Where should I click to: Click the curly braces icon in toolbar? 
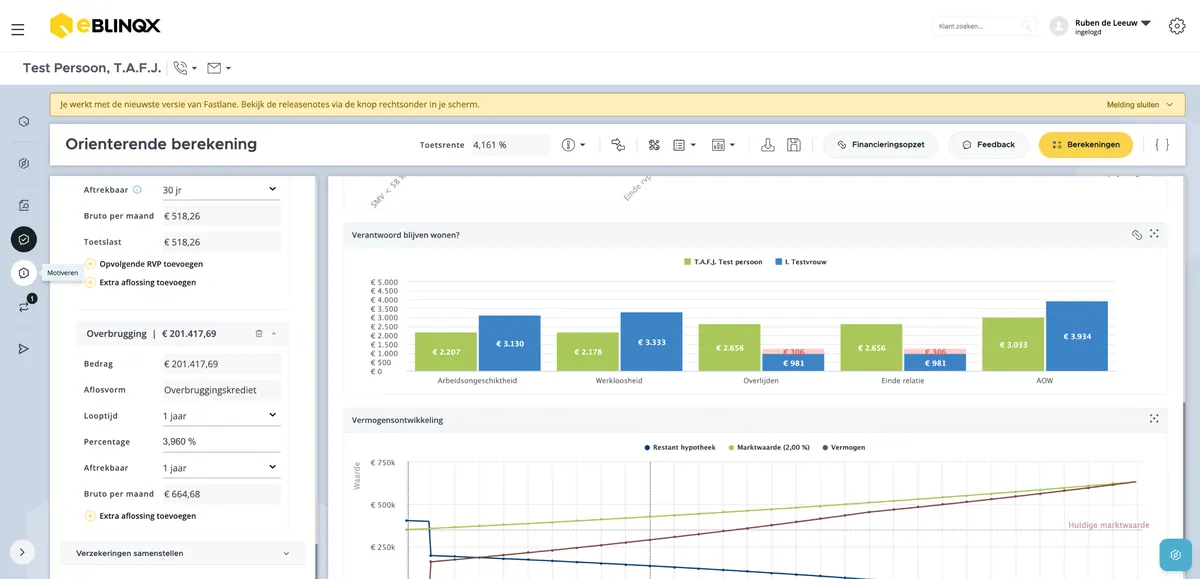pos(1161,145)
